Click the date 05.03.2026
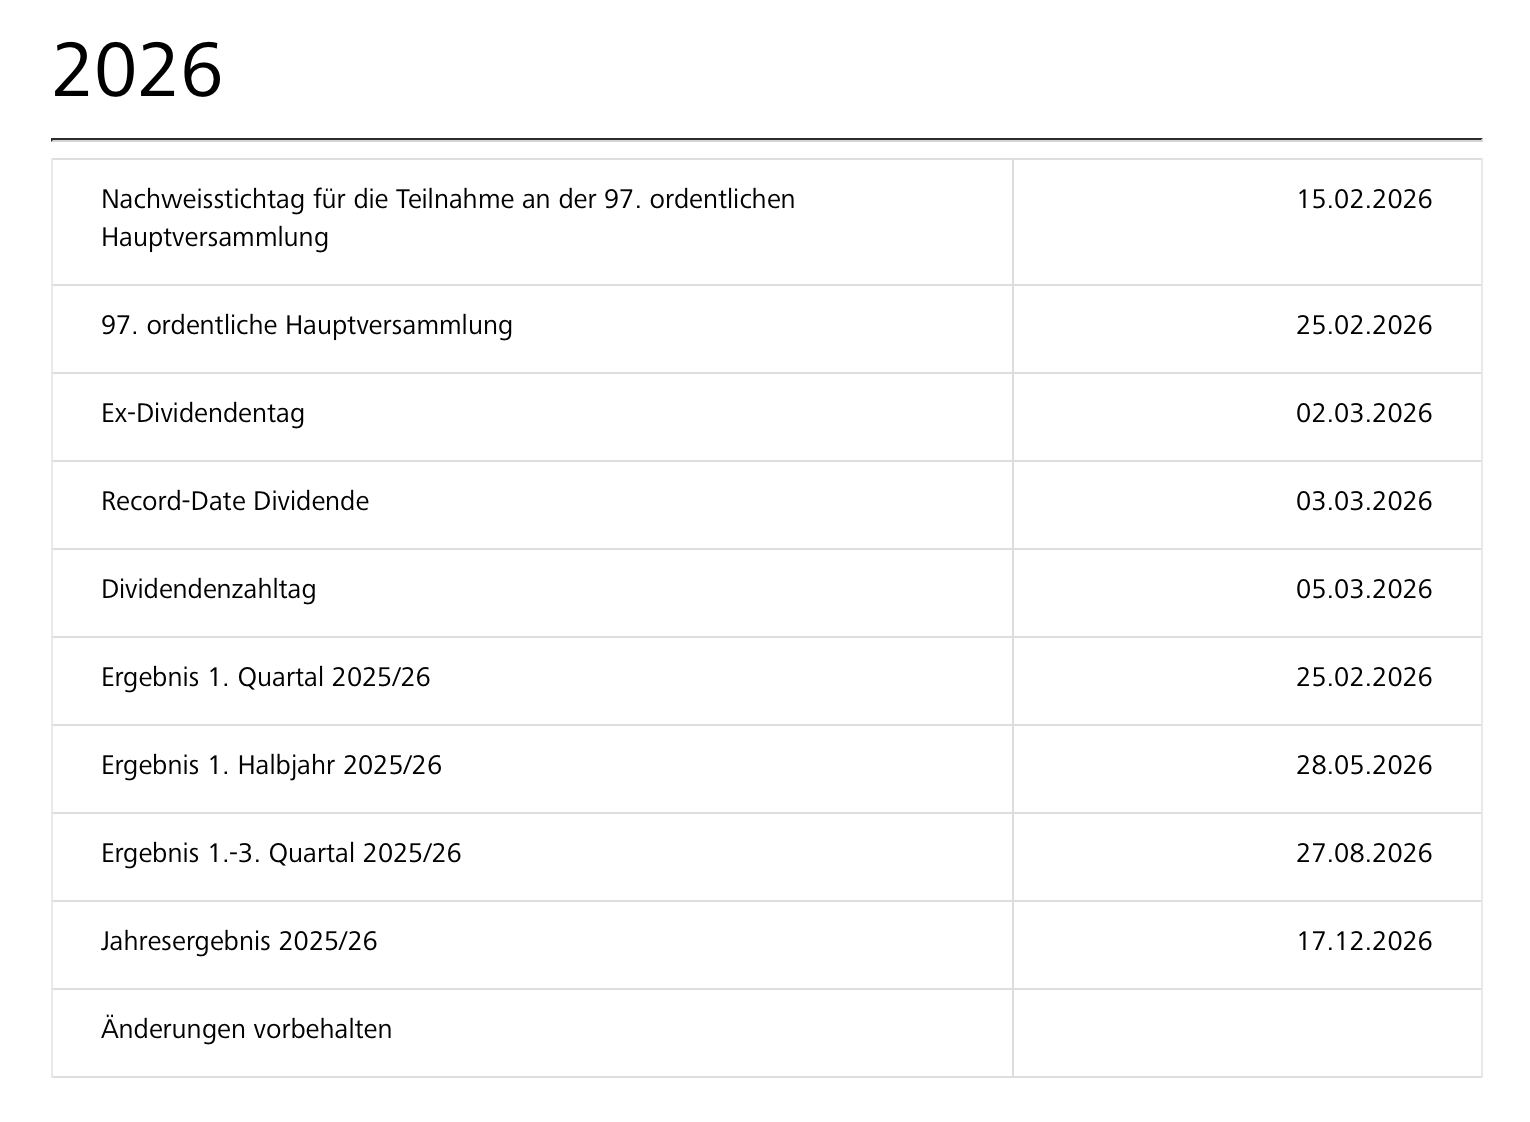The width and height of the screenshot is (1530, 1122). point(1364,589)
